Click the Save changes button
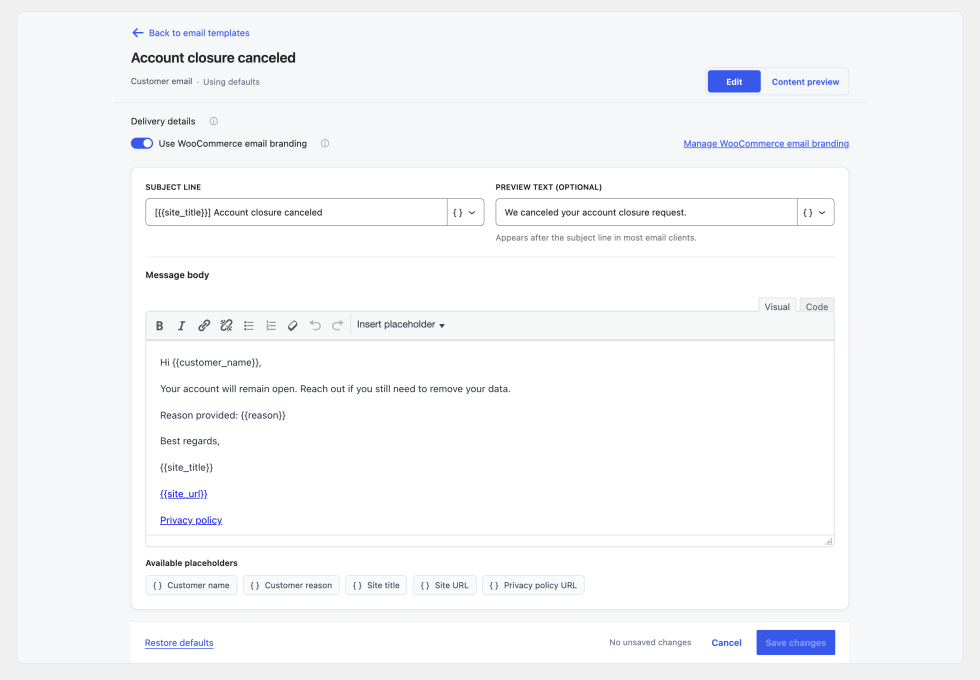 795,642
